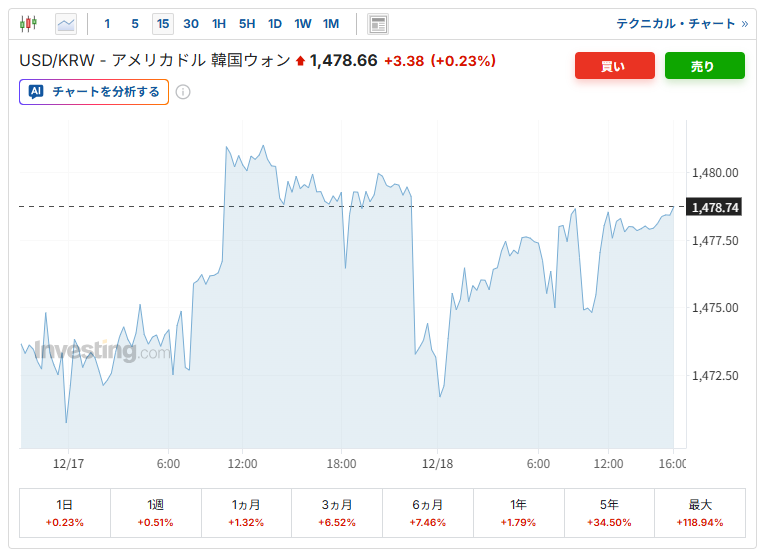Open the 5年 period tab
The image size is (765, 554).
pyautogui.click(x=609, y=512)
